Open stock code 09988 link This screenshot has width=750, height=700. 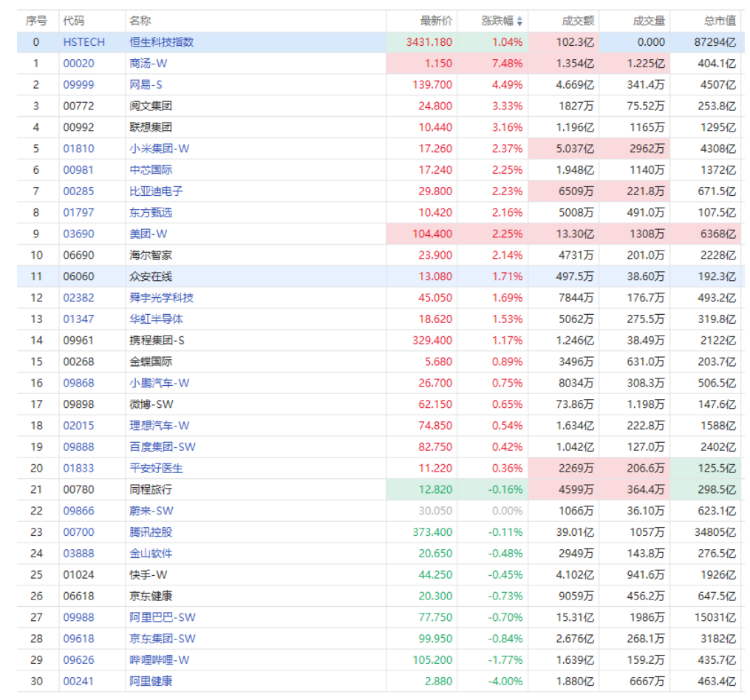tap(78, 617)
